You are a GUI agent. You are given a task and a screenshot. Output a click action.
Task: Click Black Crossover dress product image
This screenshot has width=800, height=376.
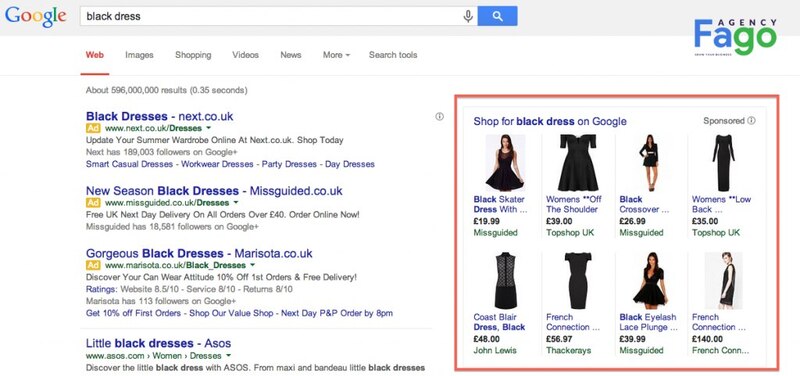point(649,163)
